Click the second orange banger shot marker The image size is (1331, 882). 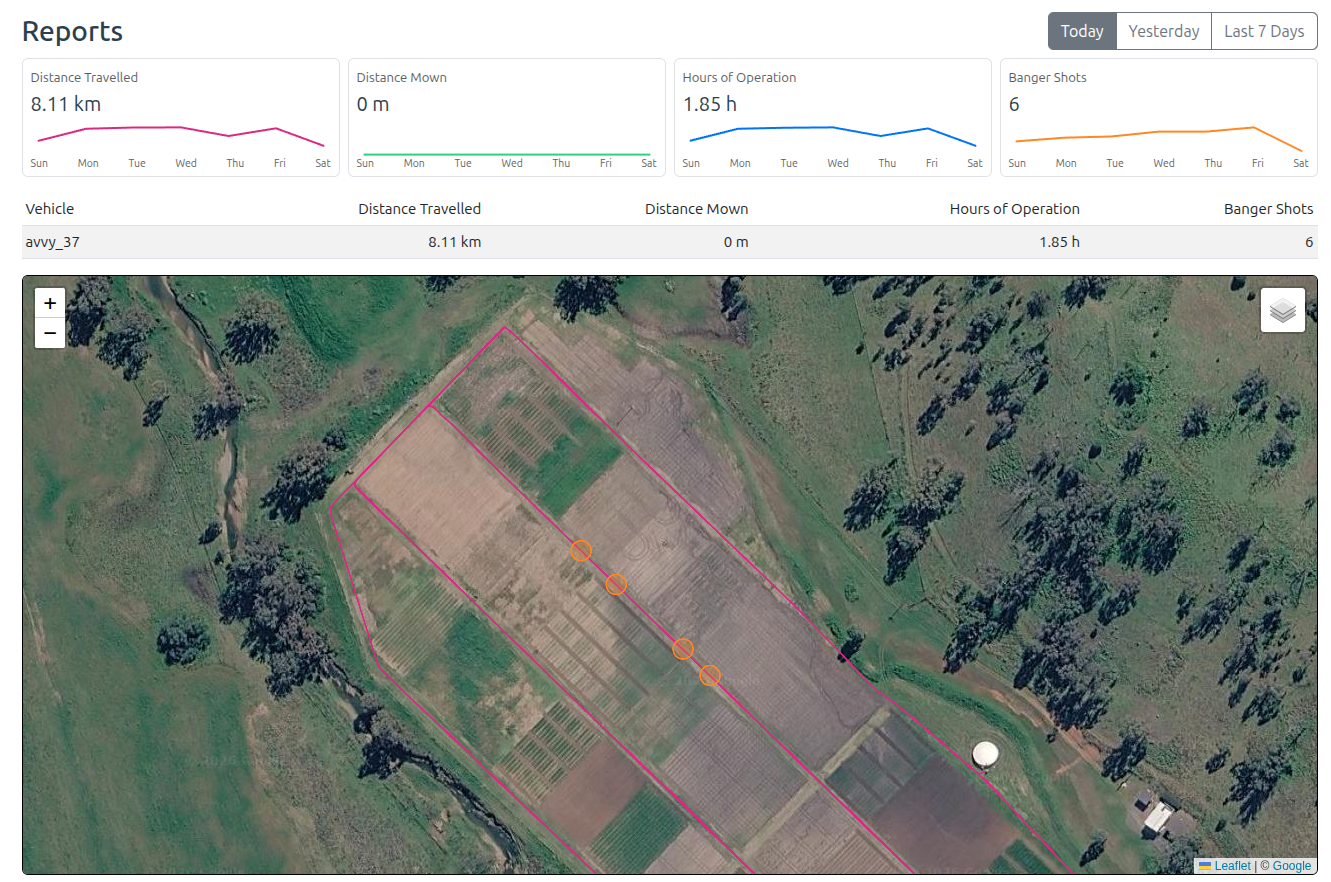click(x=616, y=585)
